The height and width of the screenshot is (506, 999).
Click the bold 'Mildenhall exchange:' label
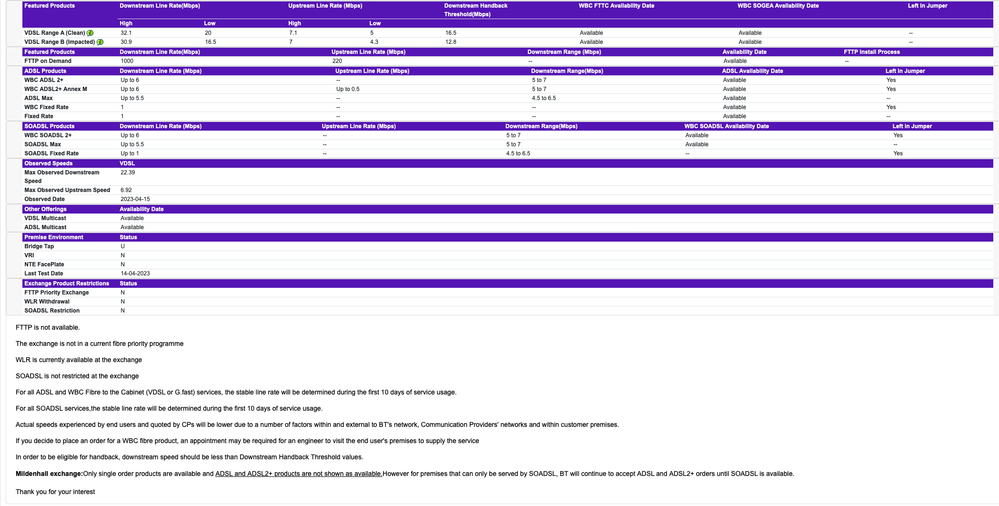pos(49,473)
